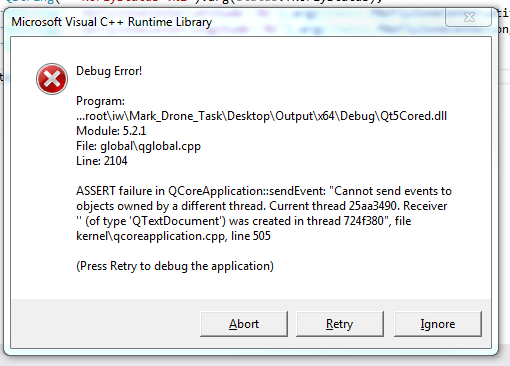510x366 pixels.
Task: Close the Runtime Library dialog
Action: click(x=469, y=17)
